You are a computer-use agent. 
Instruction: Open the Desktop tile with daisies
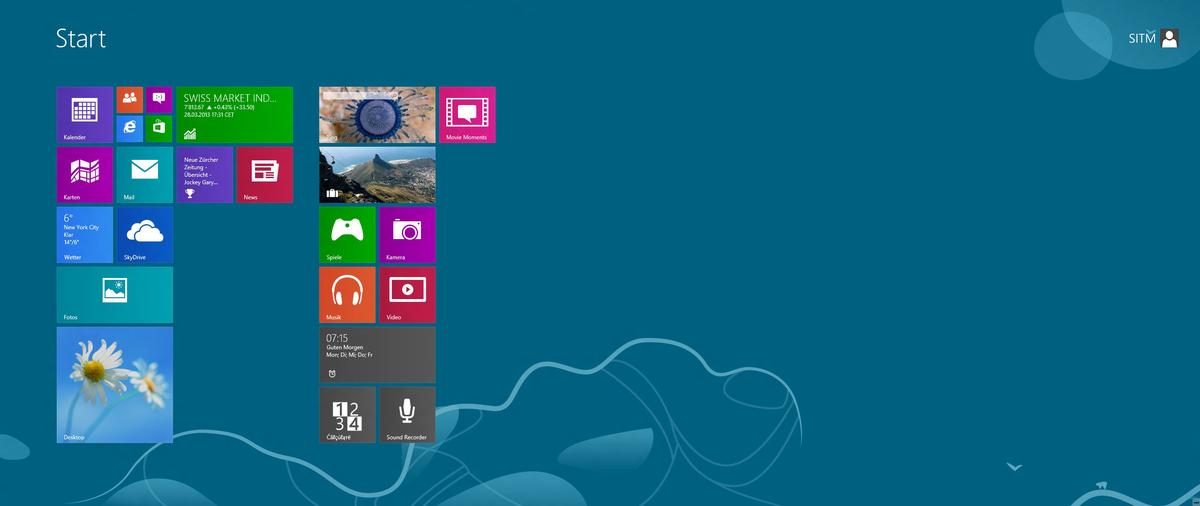pyautogui.click(x=115, y=385)
